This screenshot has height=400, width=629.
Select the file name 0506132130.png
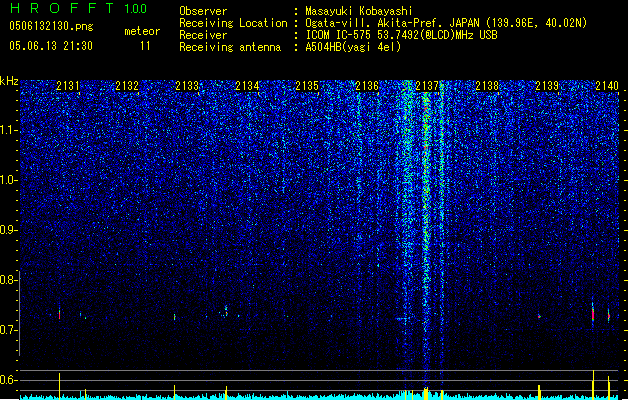(51, 26)
